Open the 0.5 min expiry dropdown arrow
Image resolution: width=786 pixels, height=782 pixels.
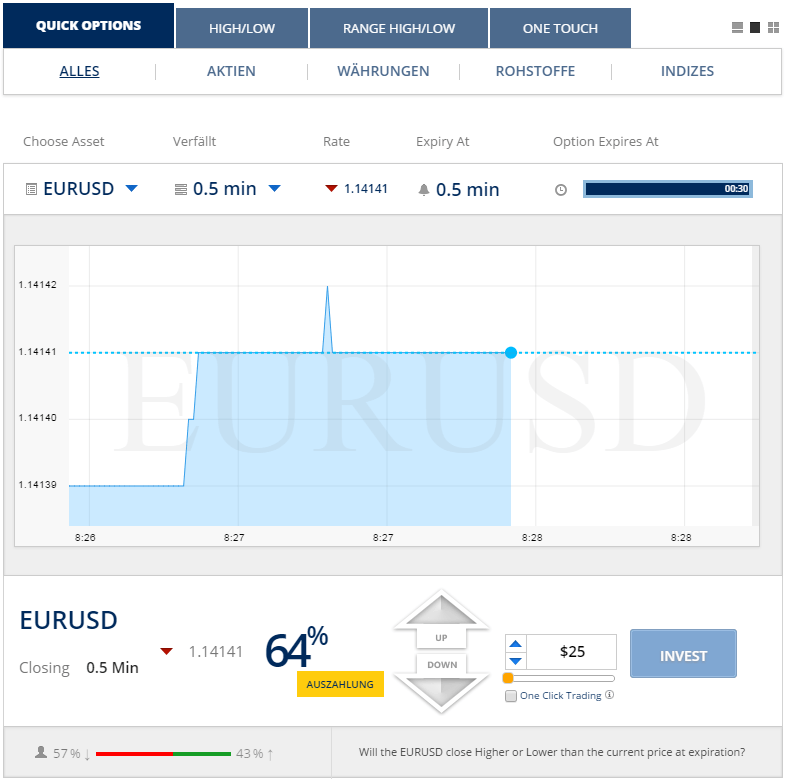point(275,188)
